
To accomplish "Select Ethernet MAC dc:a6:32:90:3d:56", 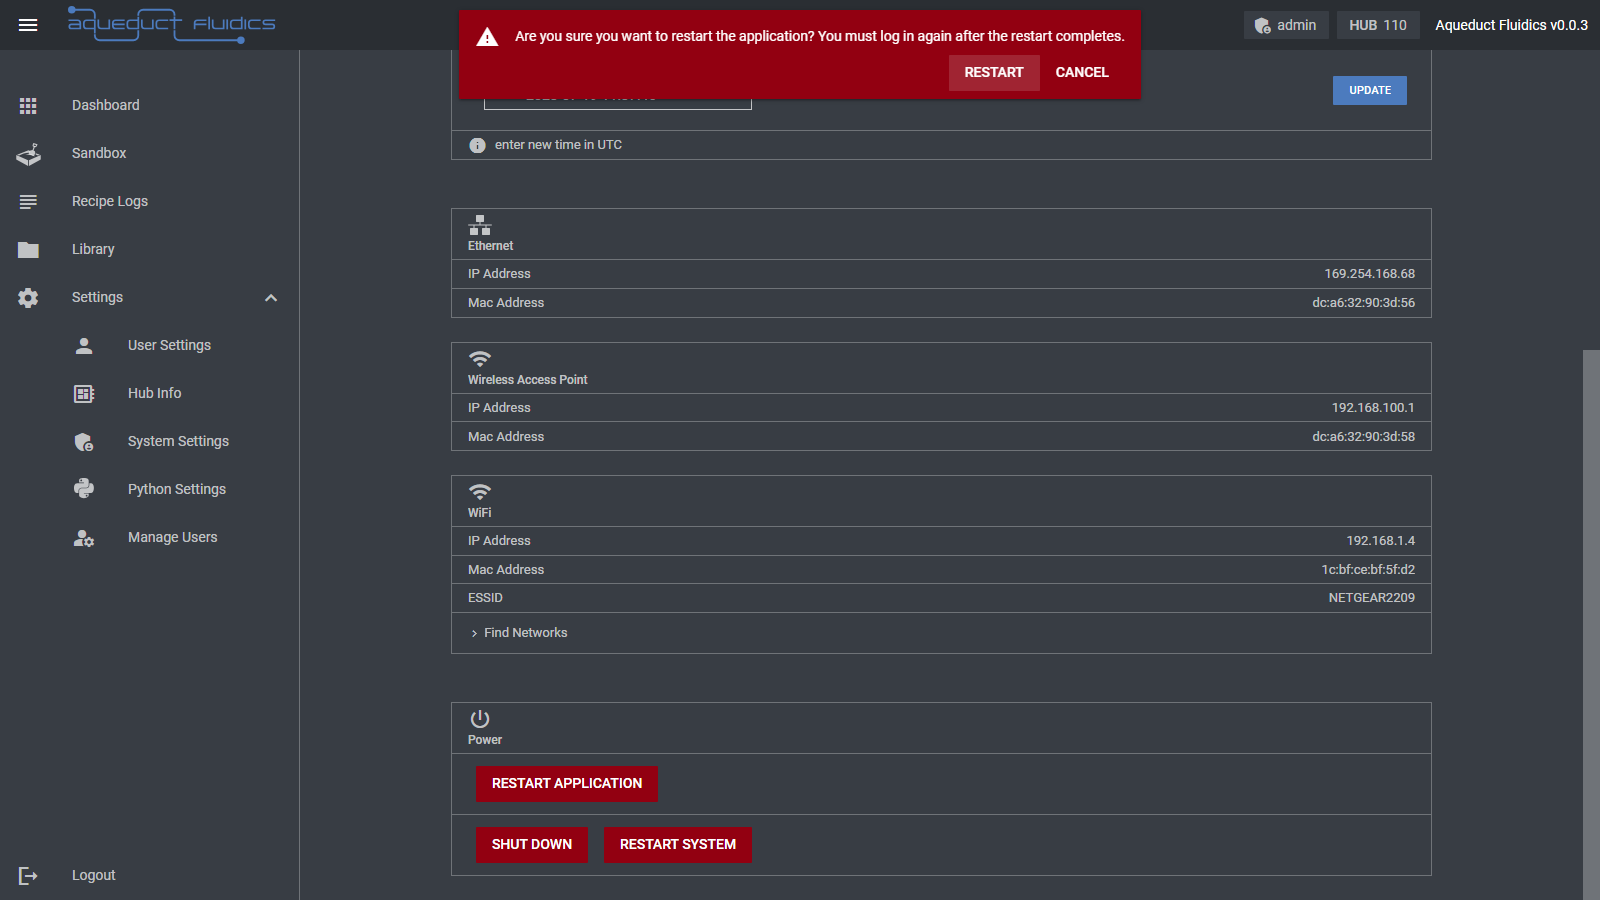I will point(1363,303).
